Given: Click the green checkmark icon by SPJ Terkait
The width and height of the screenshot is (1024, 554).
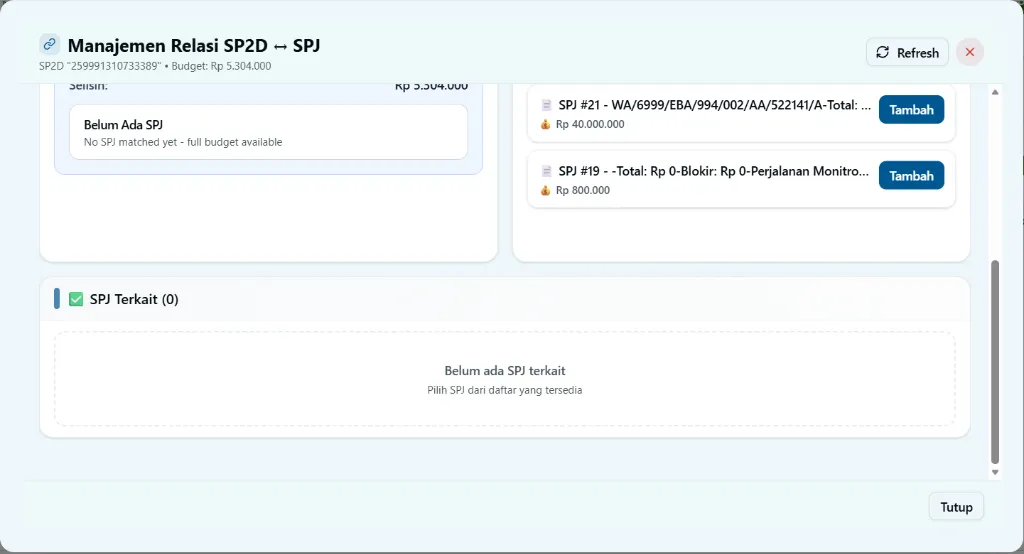Looking at the screenshot, I should [76, 299].
